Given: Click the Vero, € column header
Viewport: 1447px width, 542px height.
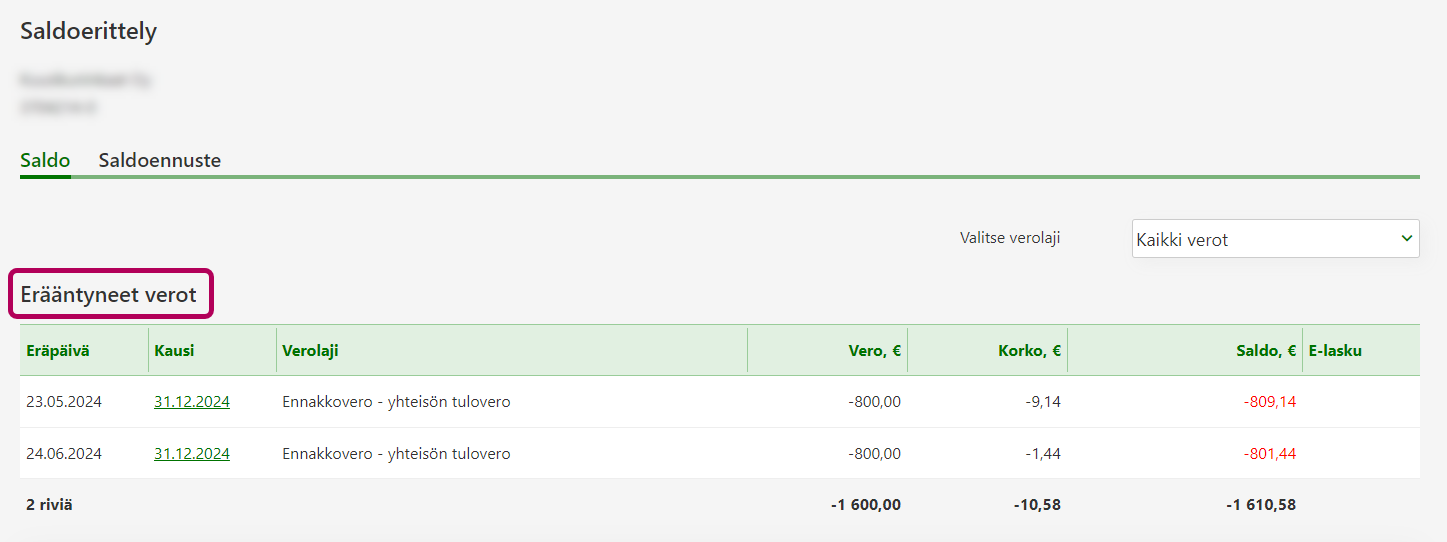Looking at the screenshot, I should (875, 350).
